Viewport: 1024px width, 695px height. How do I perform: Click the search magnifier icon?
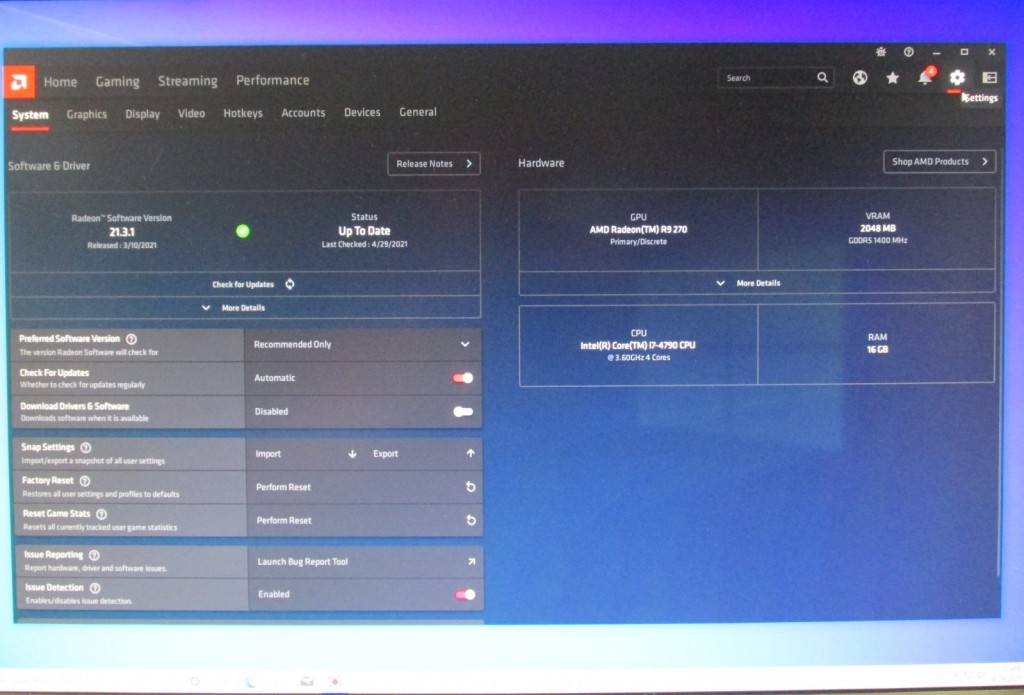click(x=822, y=78)
